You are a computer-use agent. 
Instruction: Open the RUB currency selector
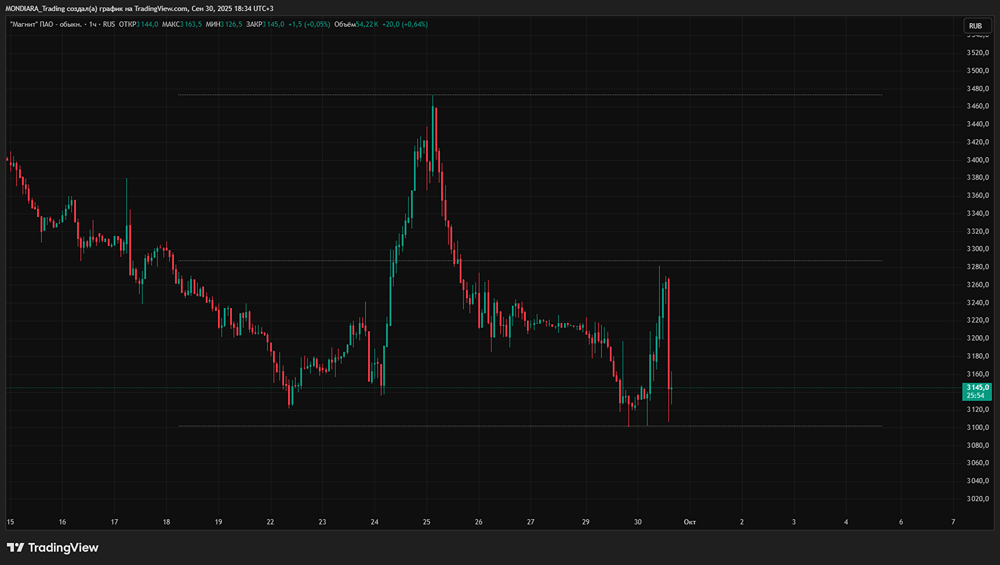[x=976, y=26]
